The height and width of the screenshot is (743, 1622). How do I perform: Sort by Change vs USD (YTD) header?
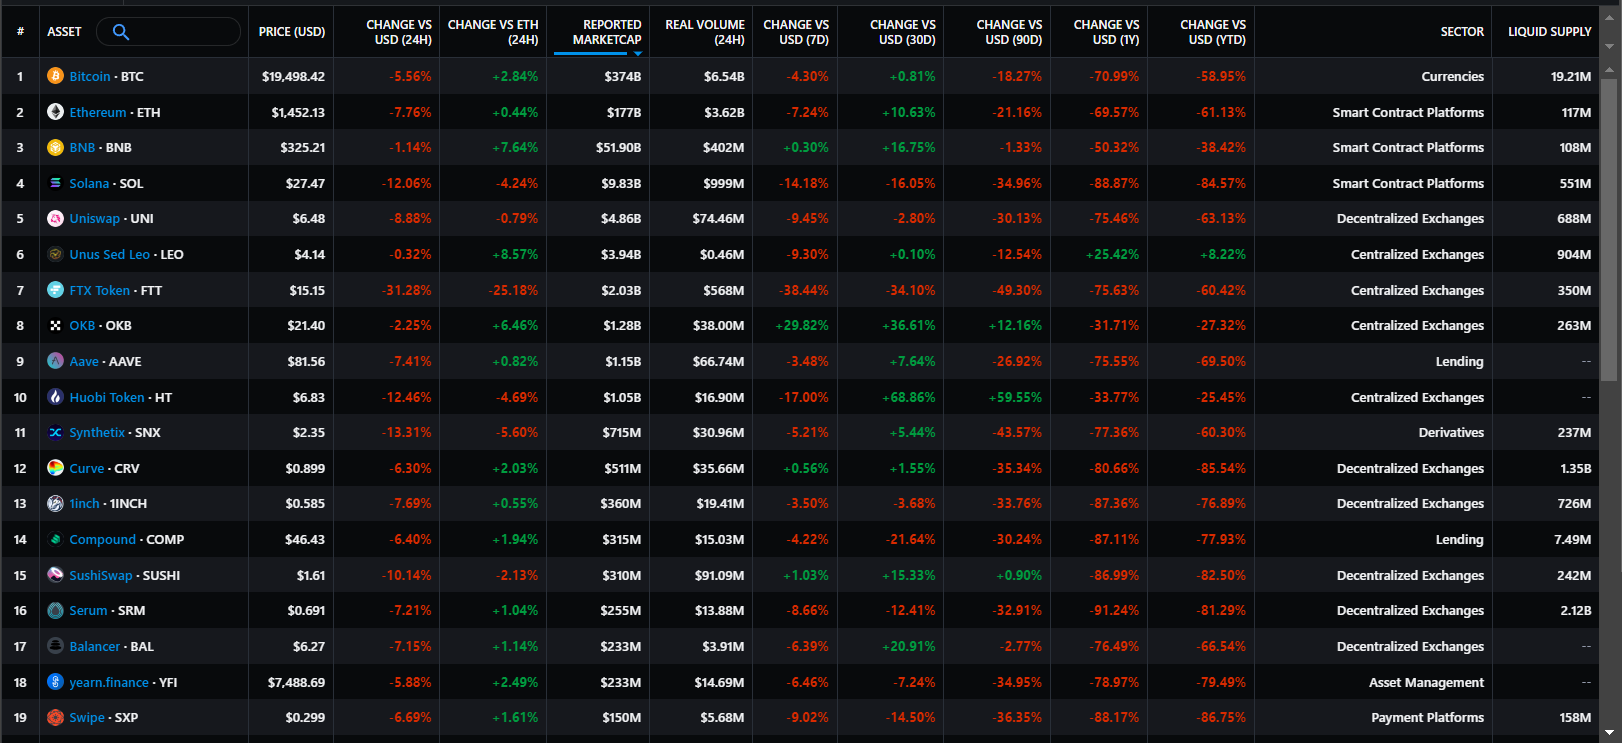pyautogui.click(x=1213, y=32)
